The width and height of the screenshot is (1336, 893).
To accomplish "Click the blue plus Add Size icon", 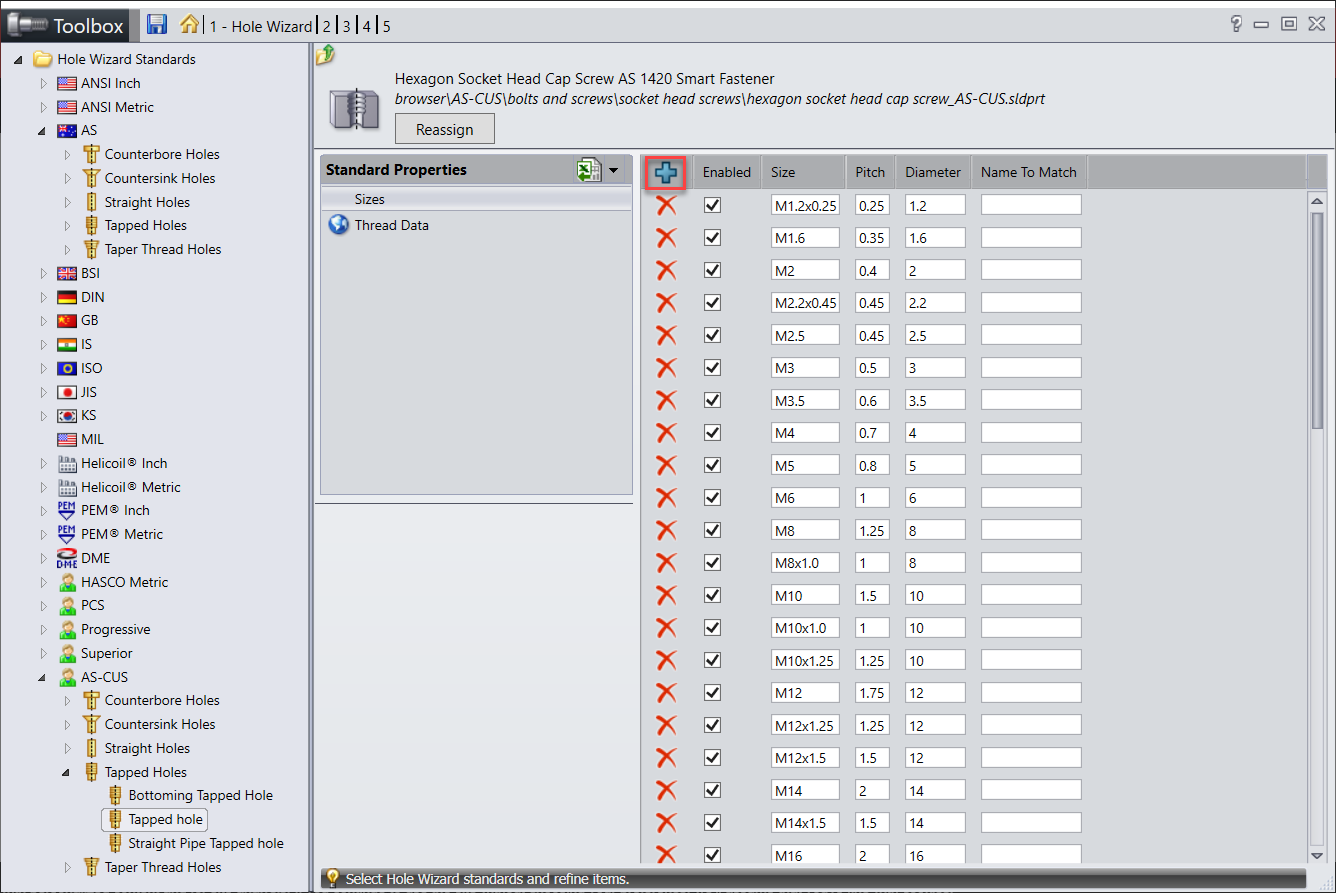I will (666, 172).
